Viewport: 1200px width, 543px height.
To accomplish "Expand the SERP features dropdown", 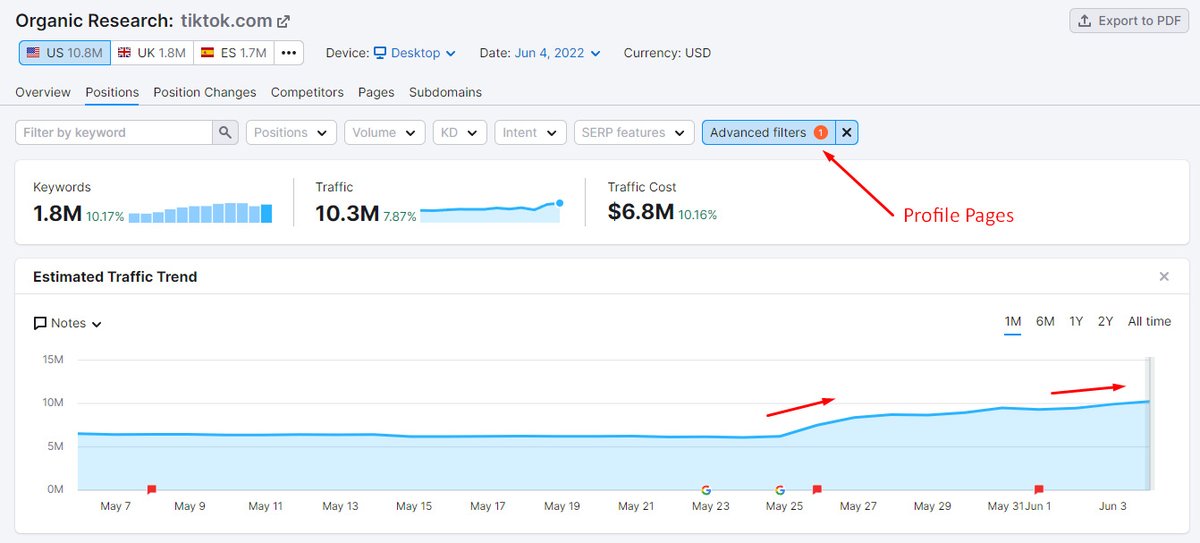I will [x=634, y=132].
